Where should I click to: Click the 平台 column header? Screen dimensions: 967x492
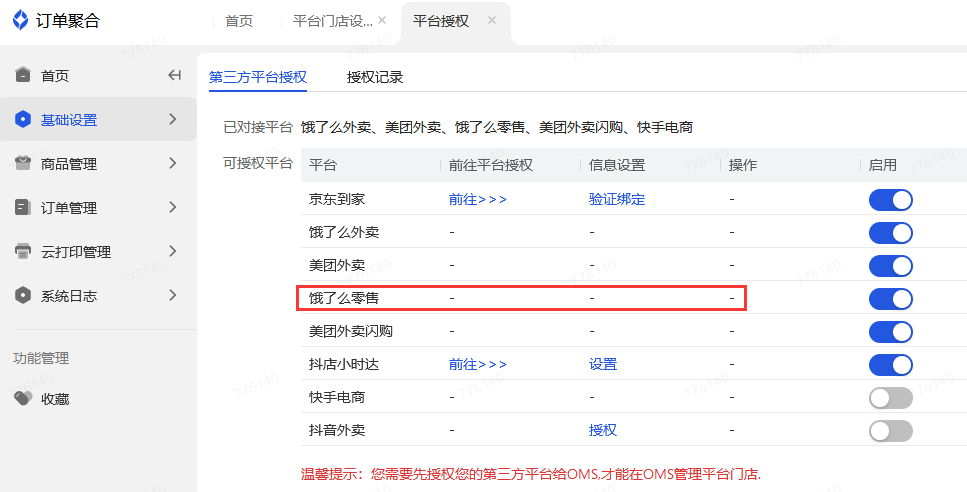[x=323, y=165]
